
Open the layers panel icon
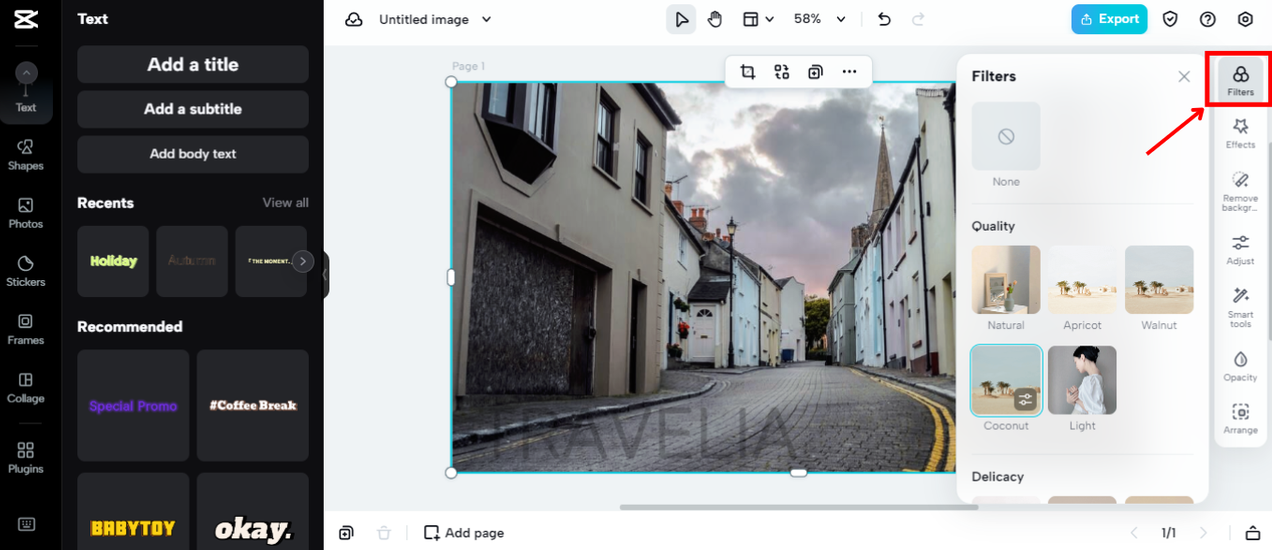[1252, 533]
